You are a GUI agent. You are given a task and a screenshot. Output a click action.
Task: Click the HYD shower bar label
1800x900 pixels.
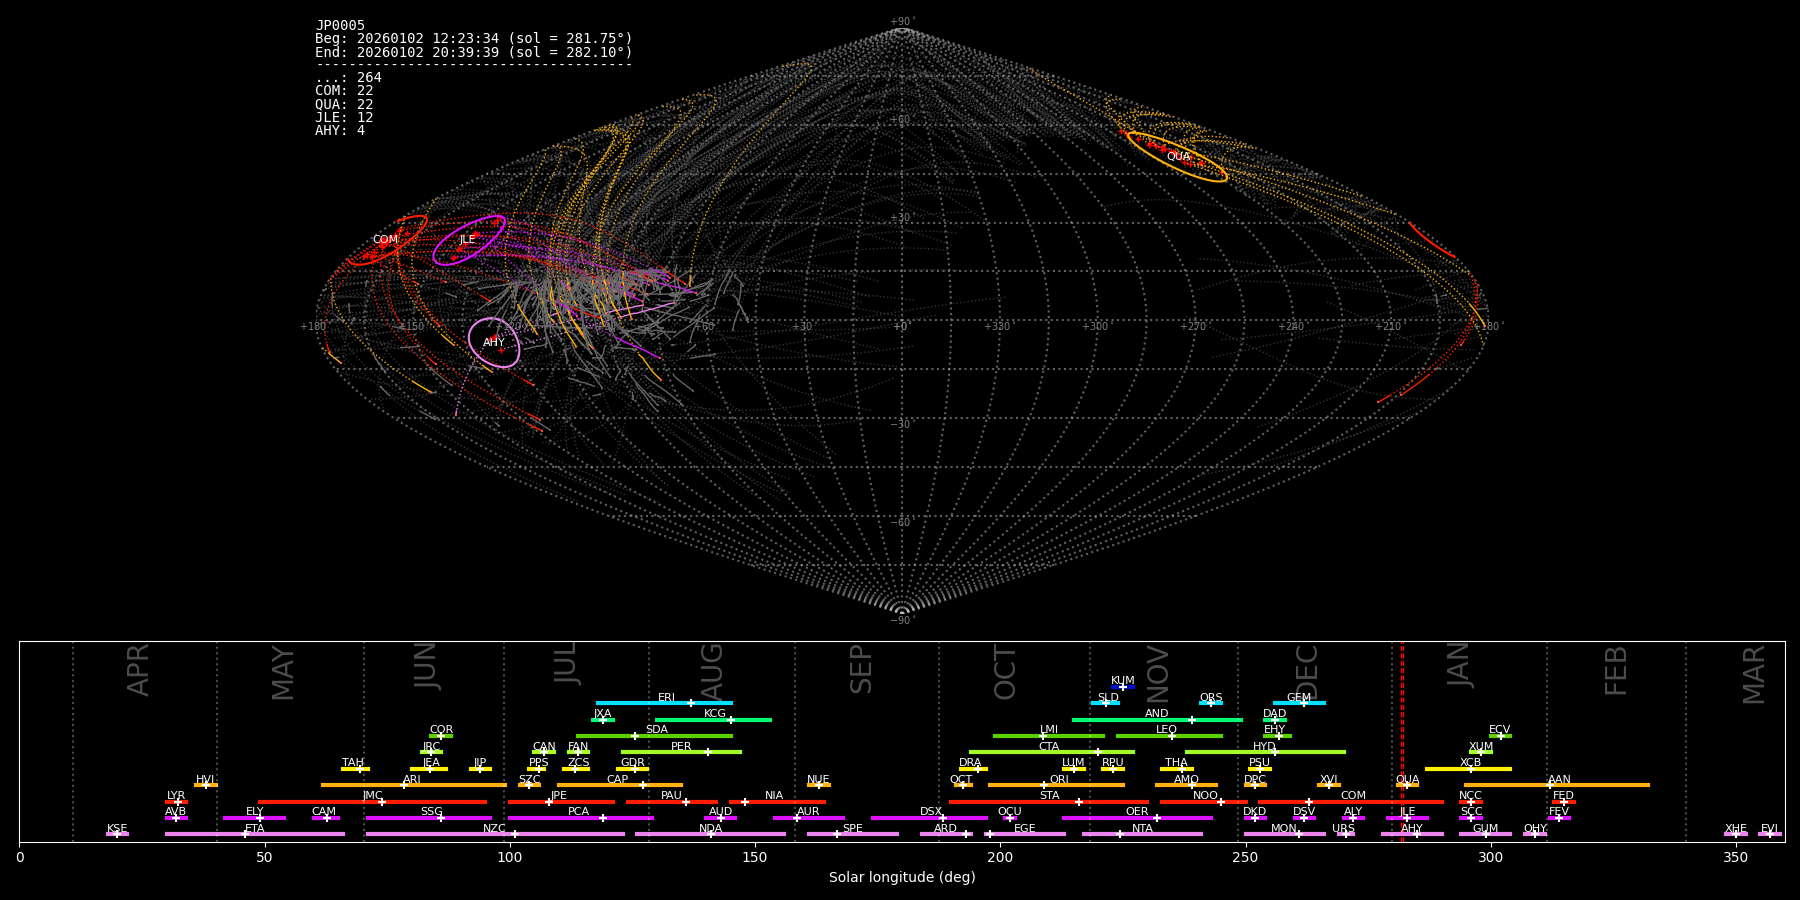tap(1264, 747)
